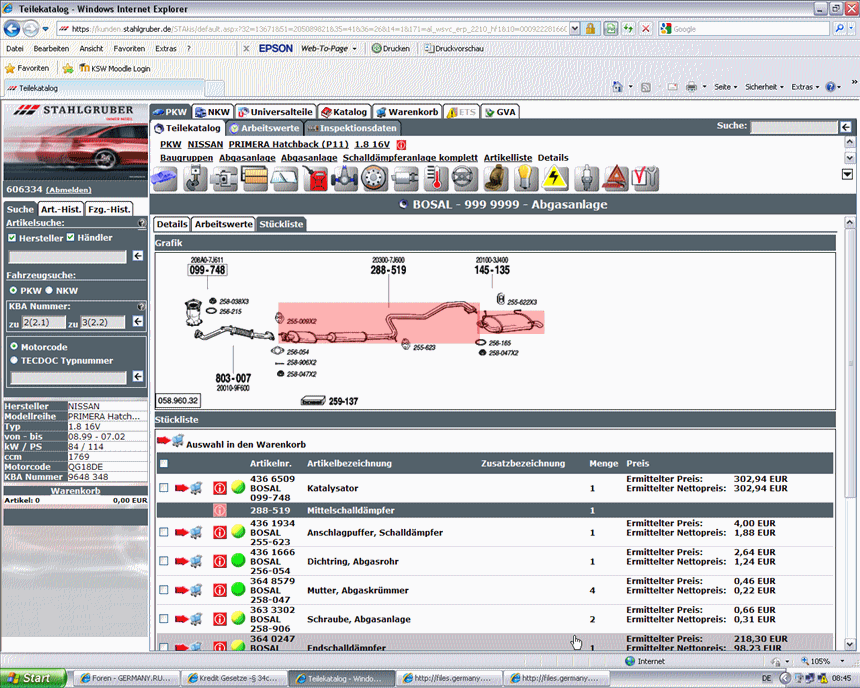Add Katalysator to cart via its cart icon
Viewport: 860px width, 688px height.
coord(189,488)
